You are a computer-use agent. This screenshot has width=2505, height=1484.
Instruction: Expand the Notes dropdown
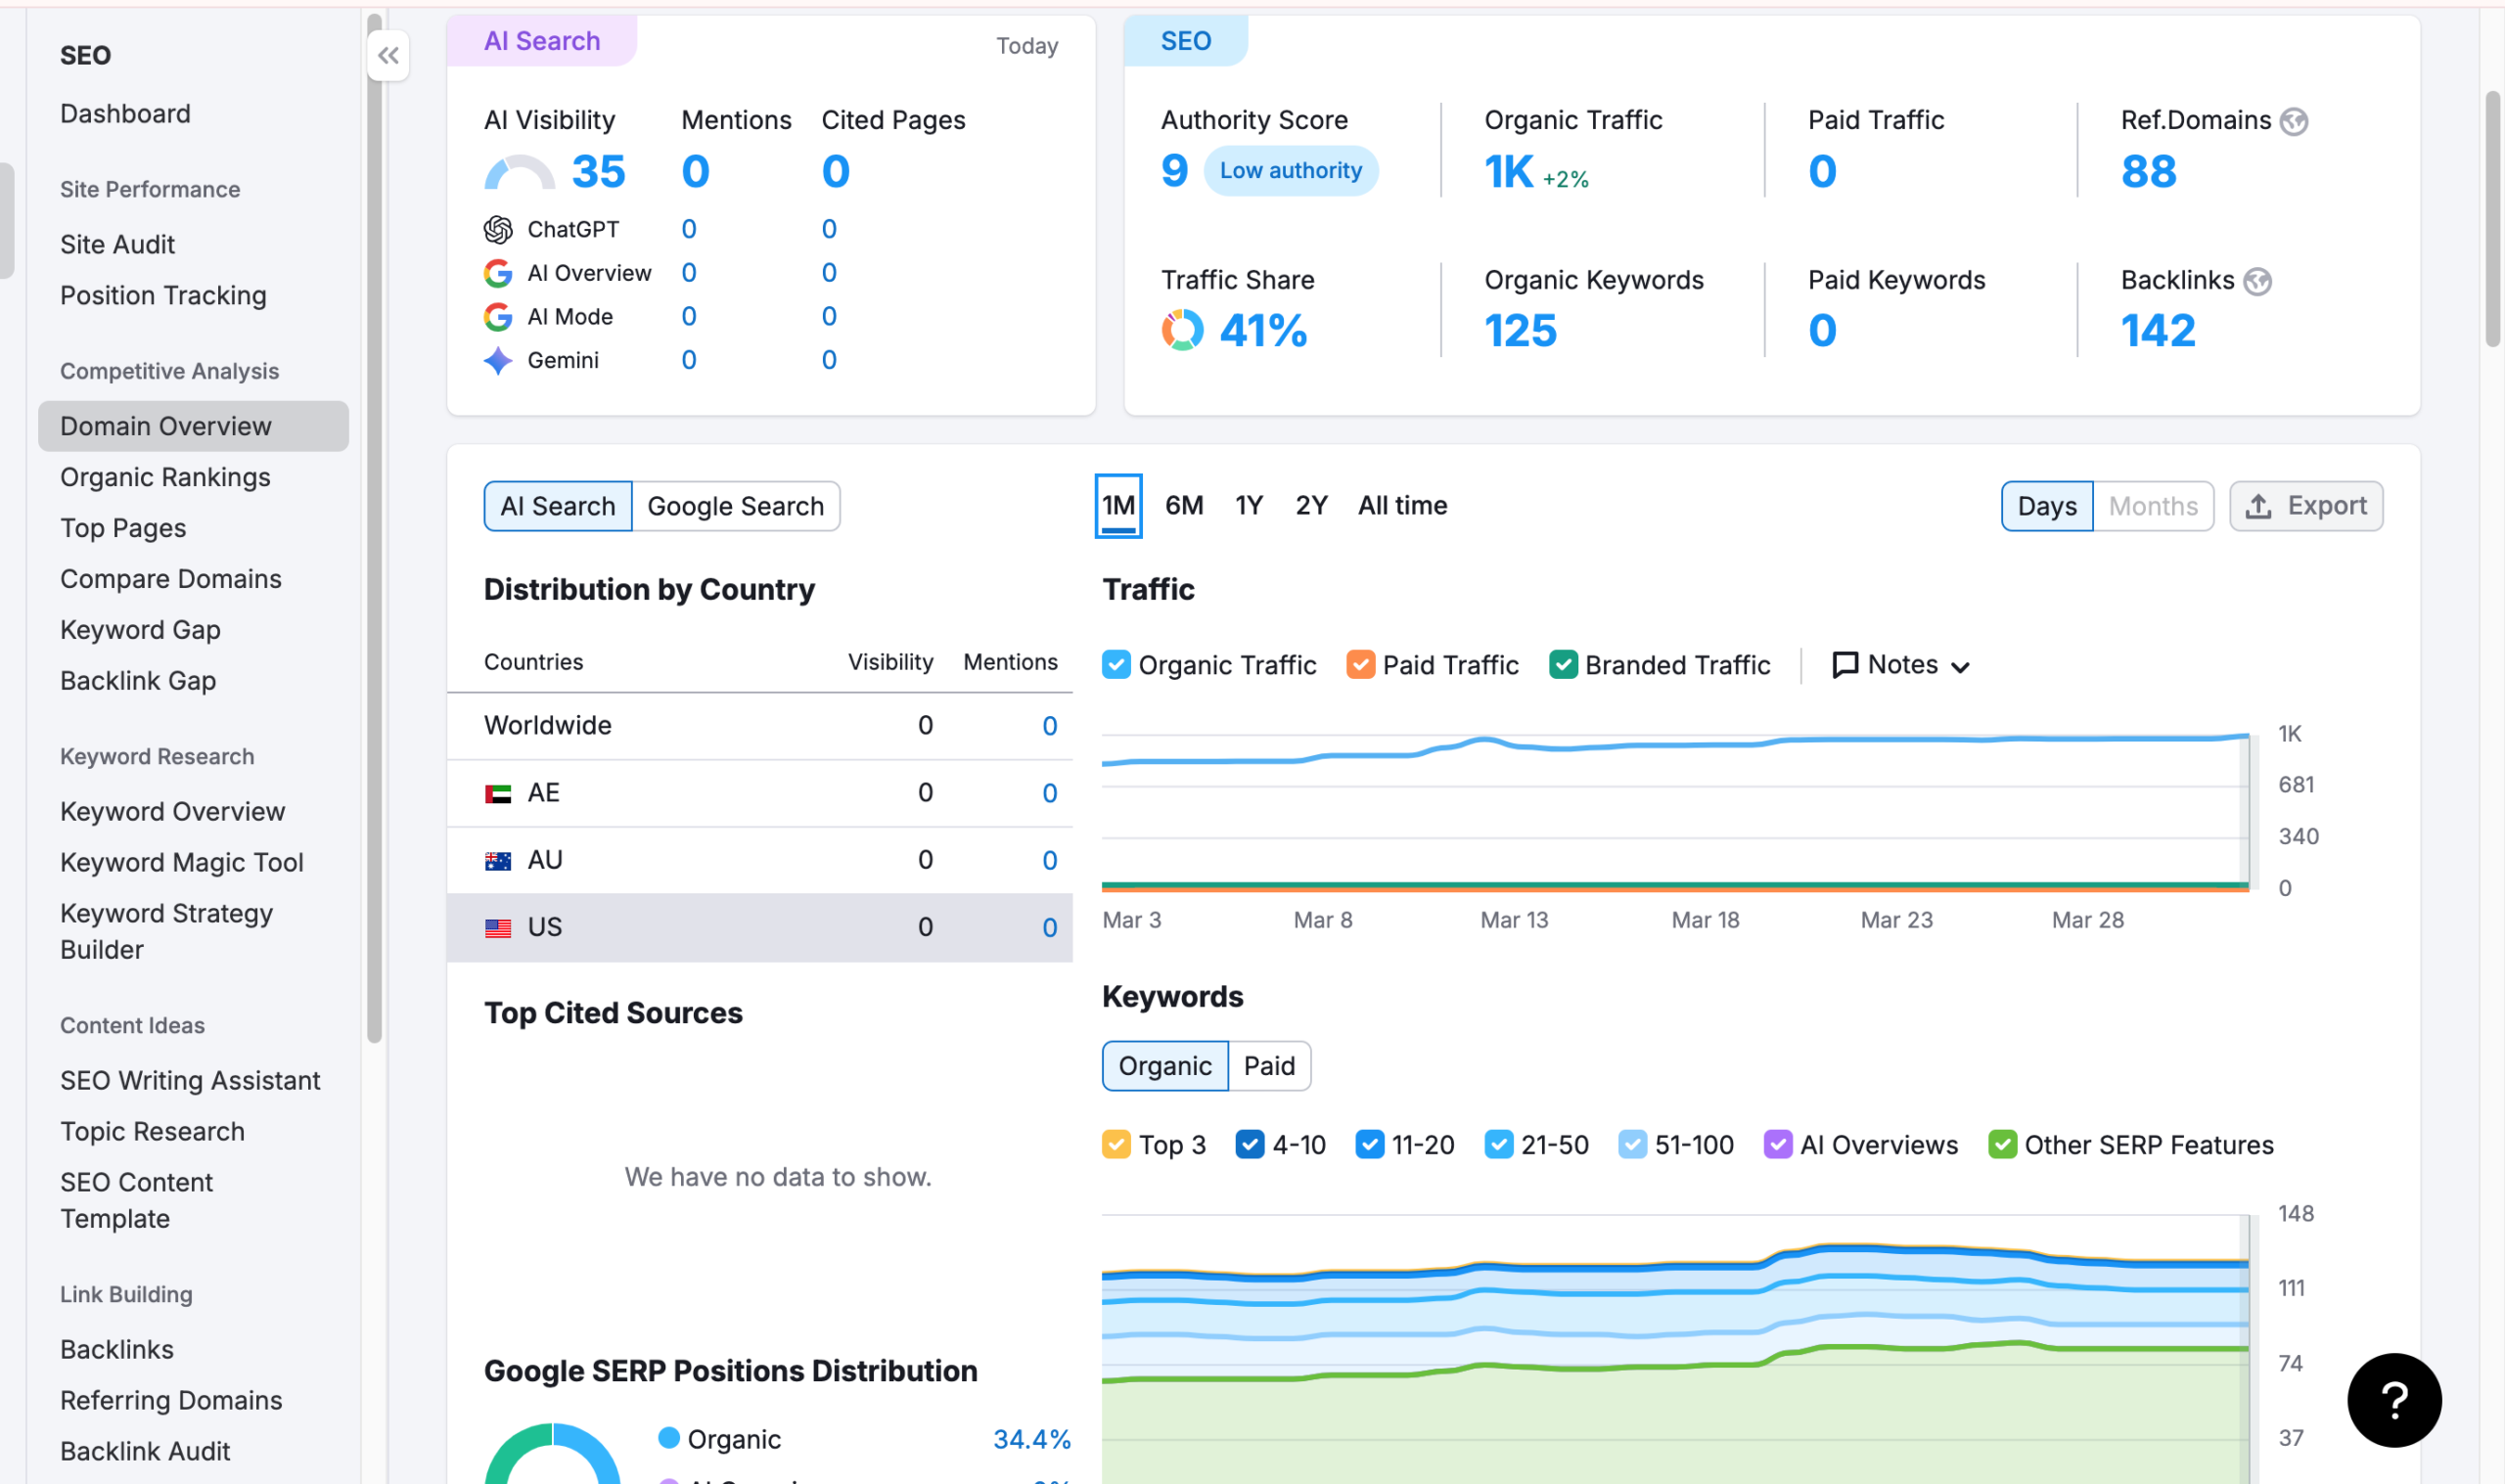(x=1901, y=665)
